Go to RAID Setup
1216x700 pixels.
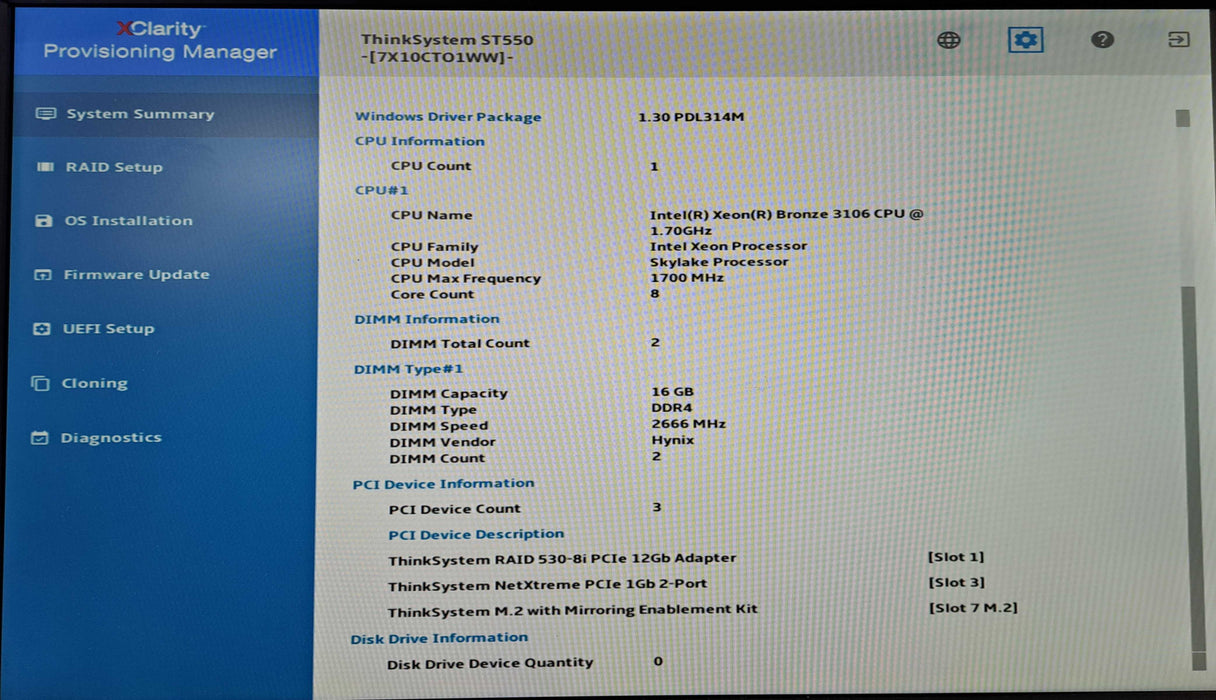(114, 167)
